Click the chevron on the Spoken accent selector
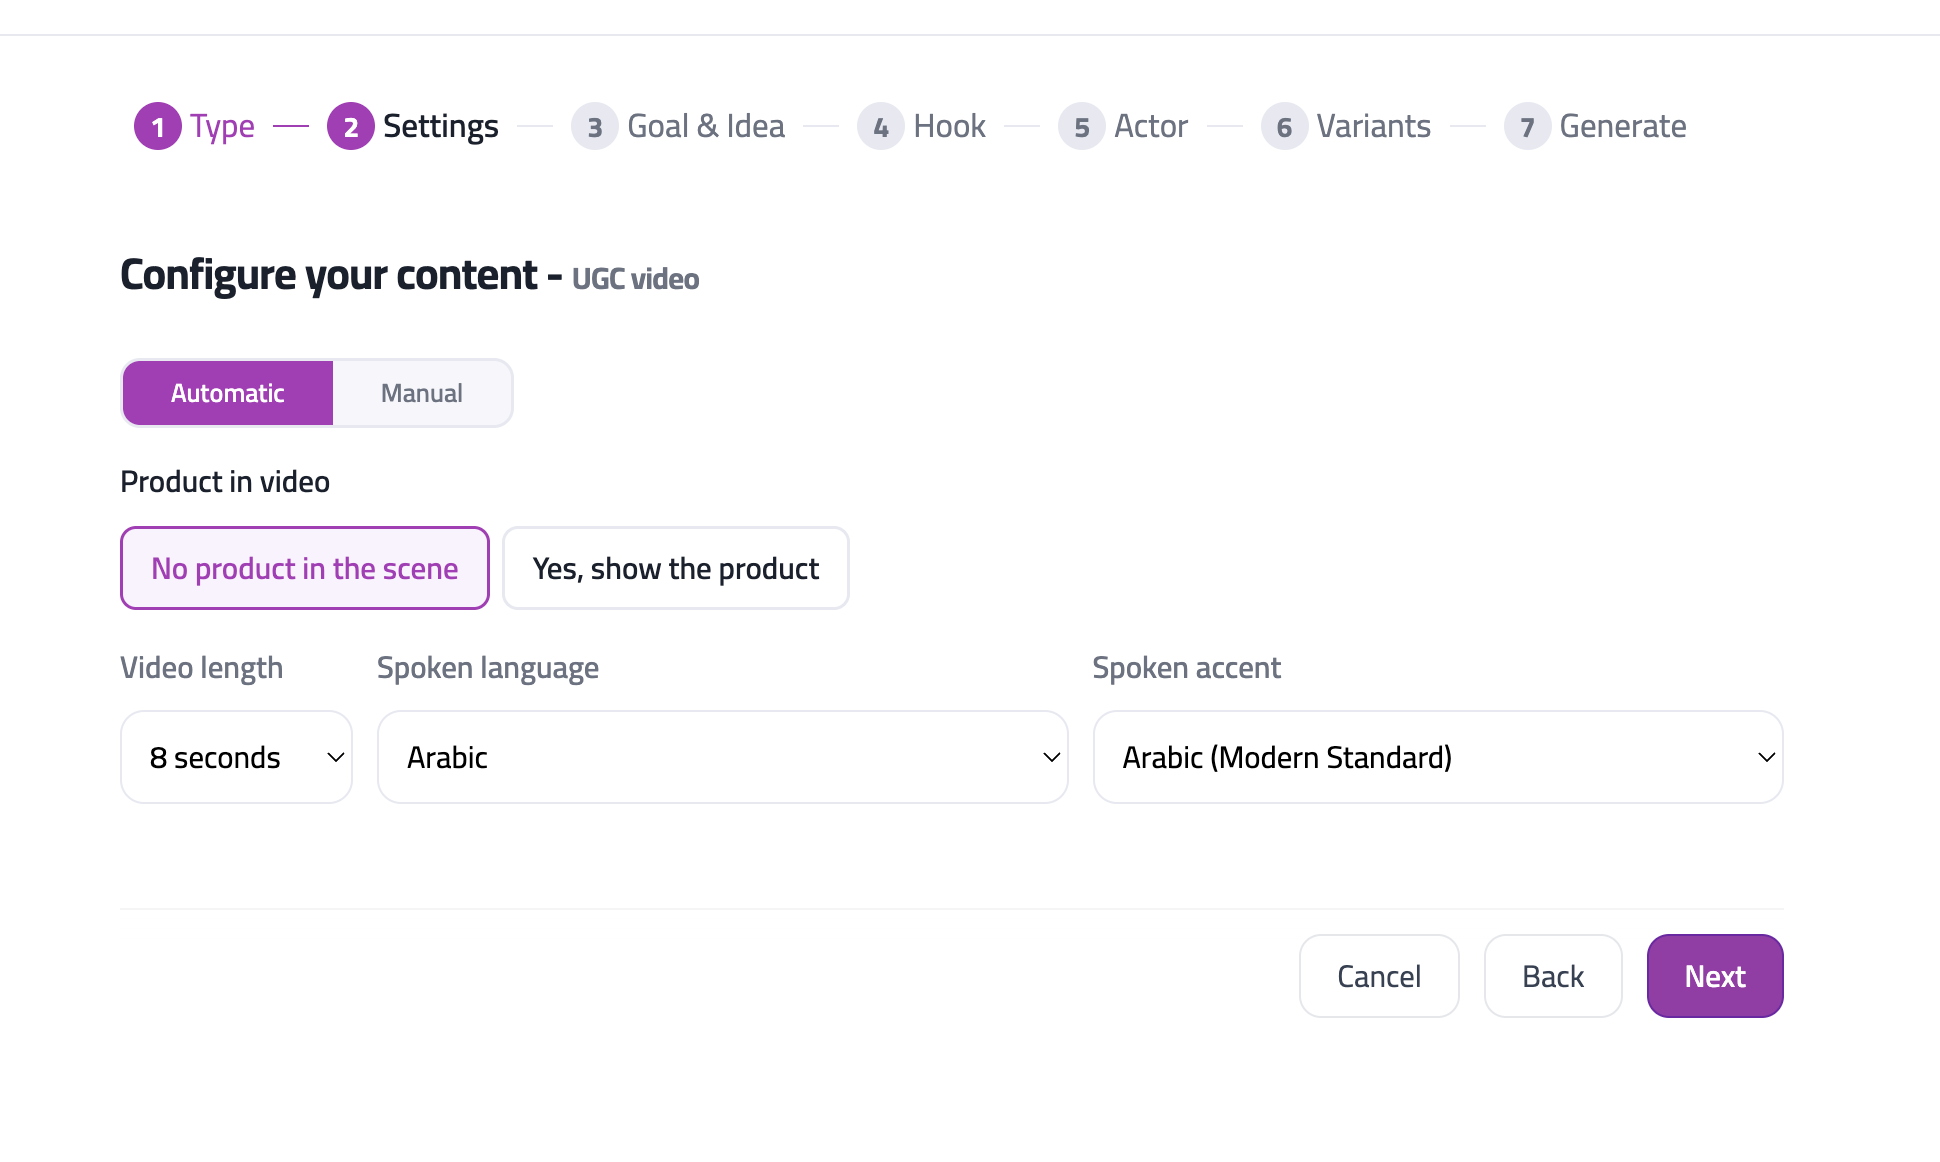The height and width of the screenshot is (1162, 1940). click(x=1766, y=757)
